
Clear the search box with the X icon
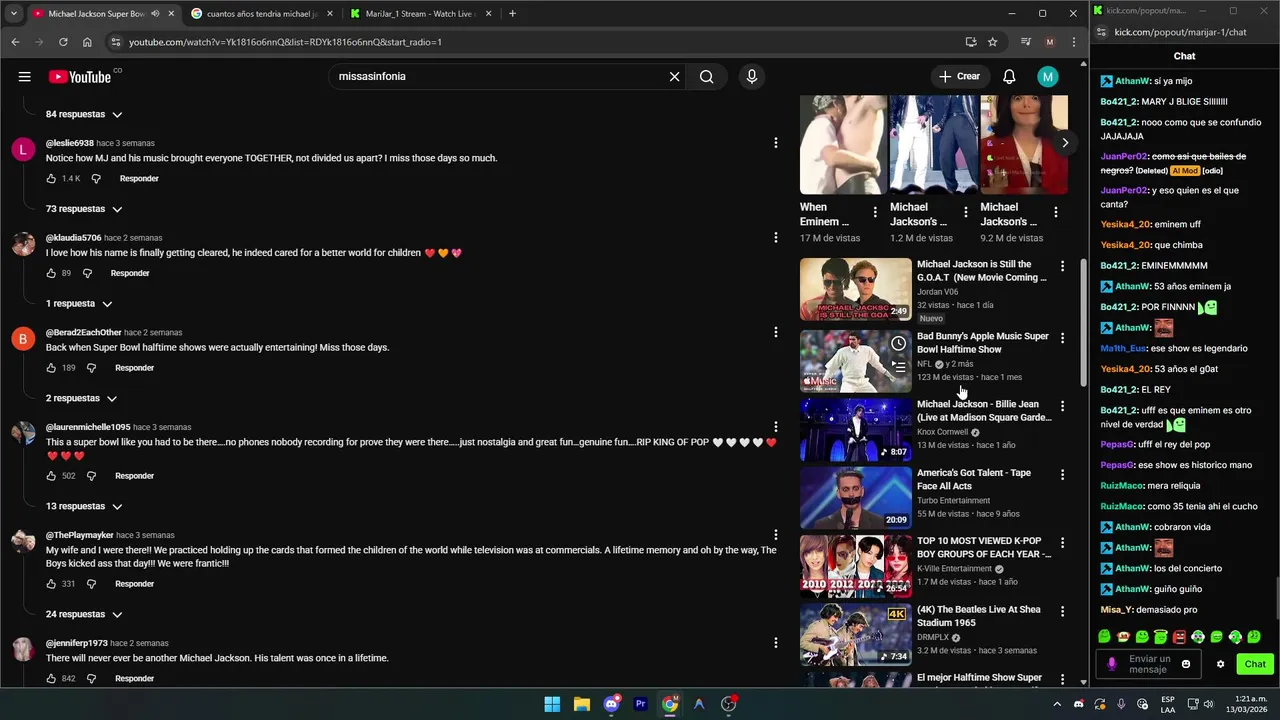pos(674,76)
